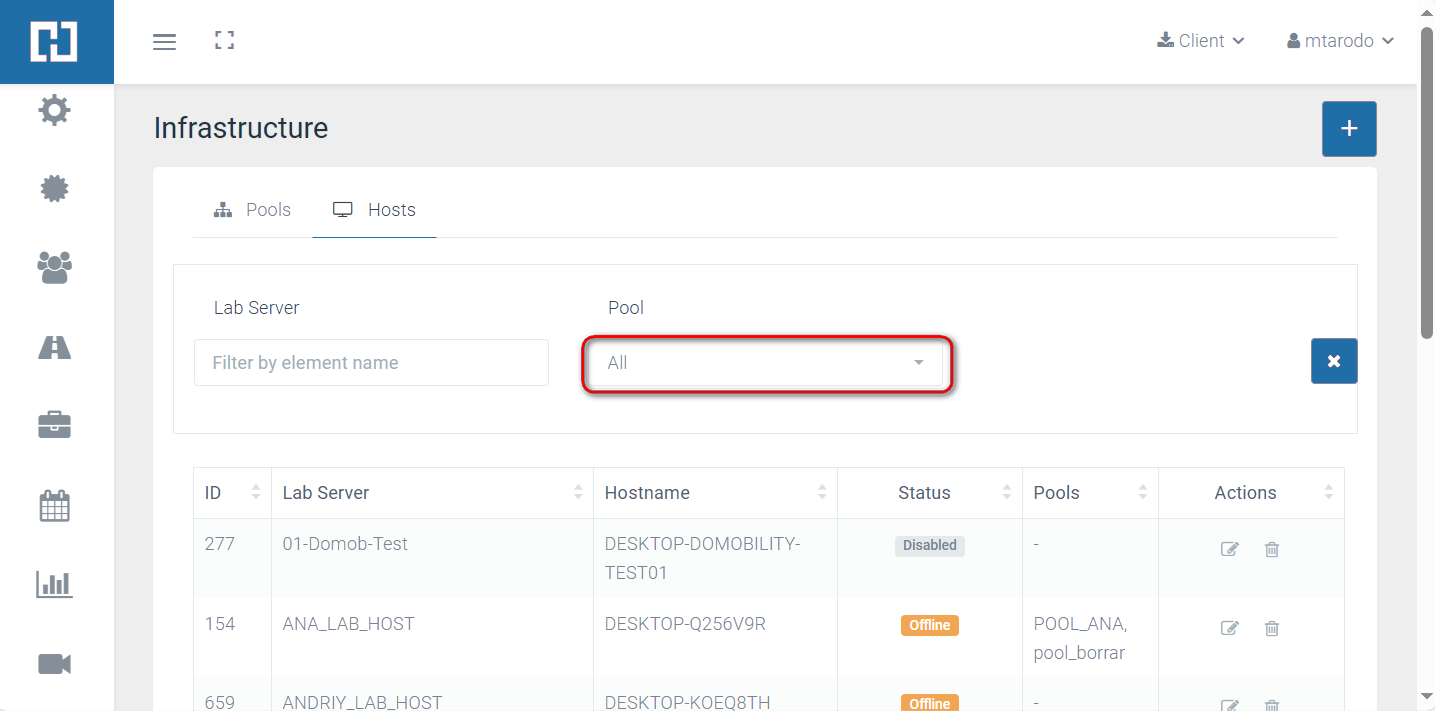
Task: Select the Hosts tab
Action: [x=375, y=210]
